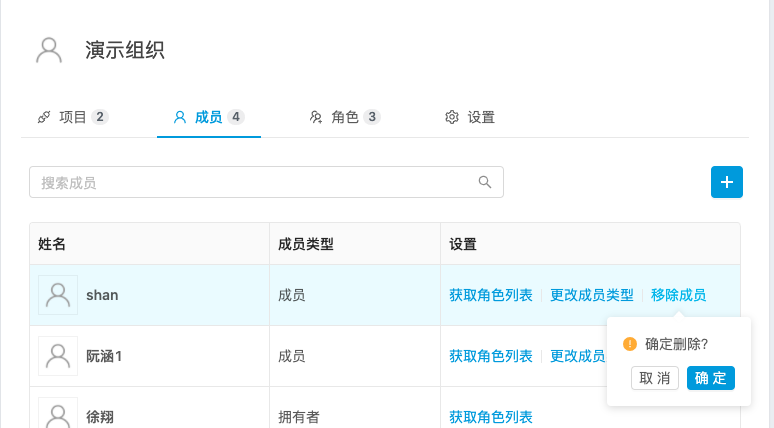774x428 pixels.
Task: Click 获取角色列表 link for 徐翔
Action: pyautogui.click(x=491, y=417)
